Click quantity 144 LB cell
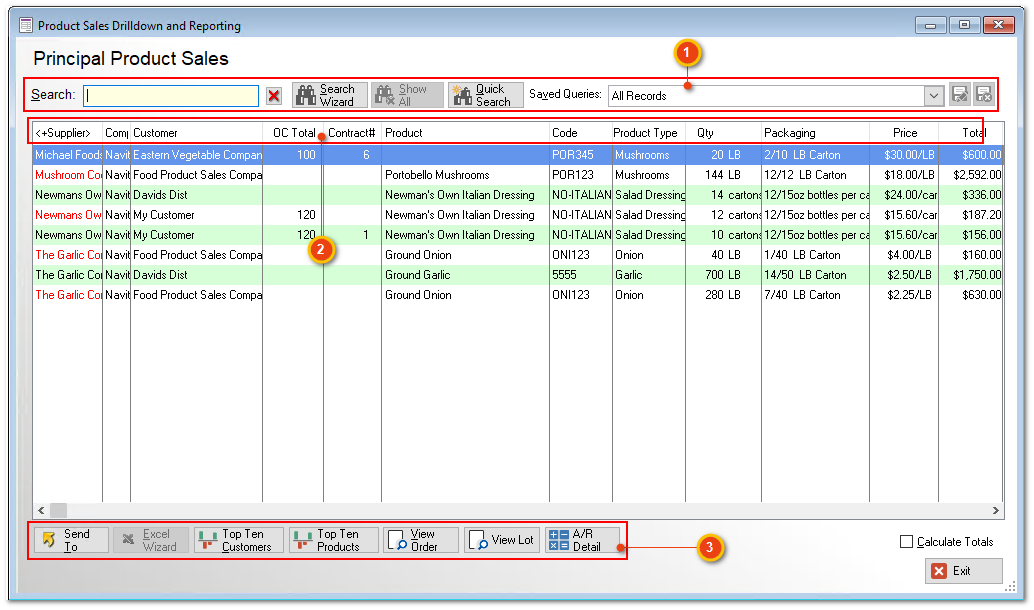 click(723, 175)
